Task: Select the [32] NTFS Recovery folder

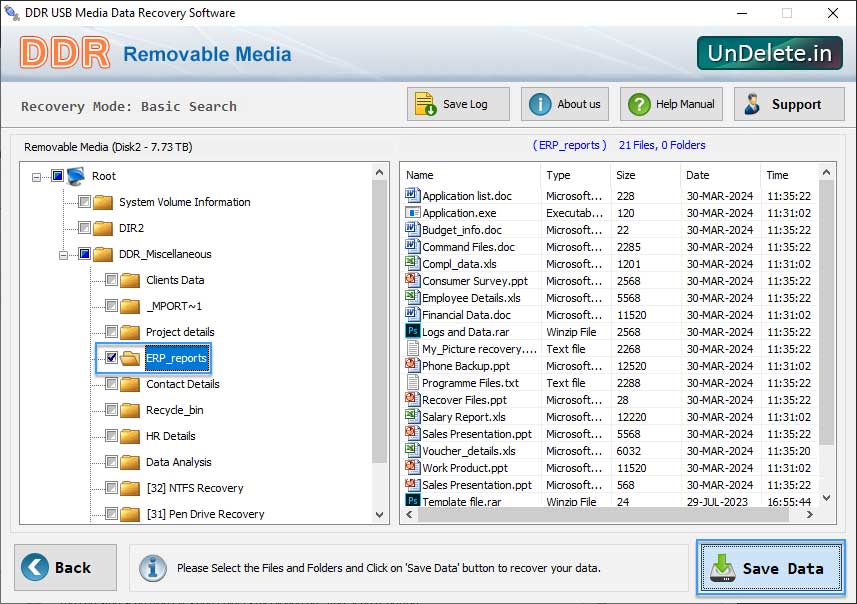Action: click(x=195, y=488)
